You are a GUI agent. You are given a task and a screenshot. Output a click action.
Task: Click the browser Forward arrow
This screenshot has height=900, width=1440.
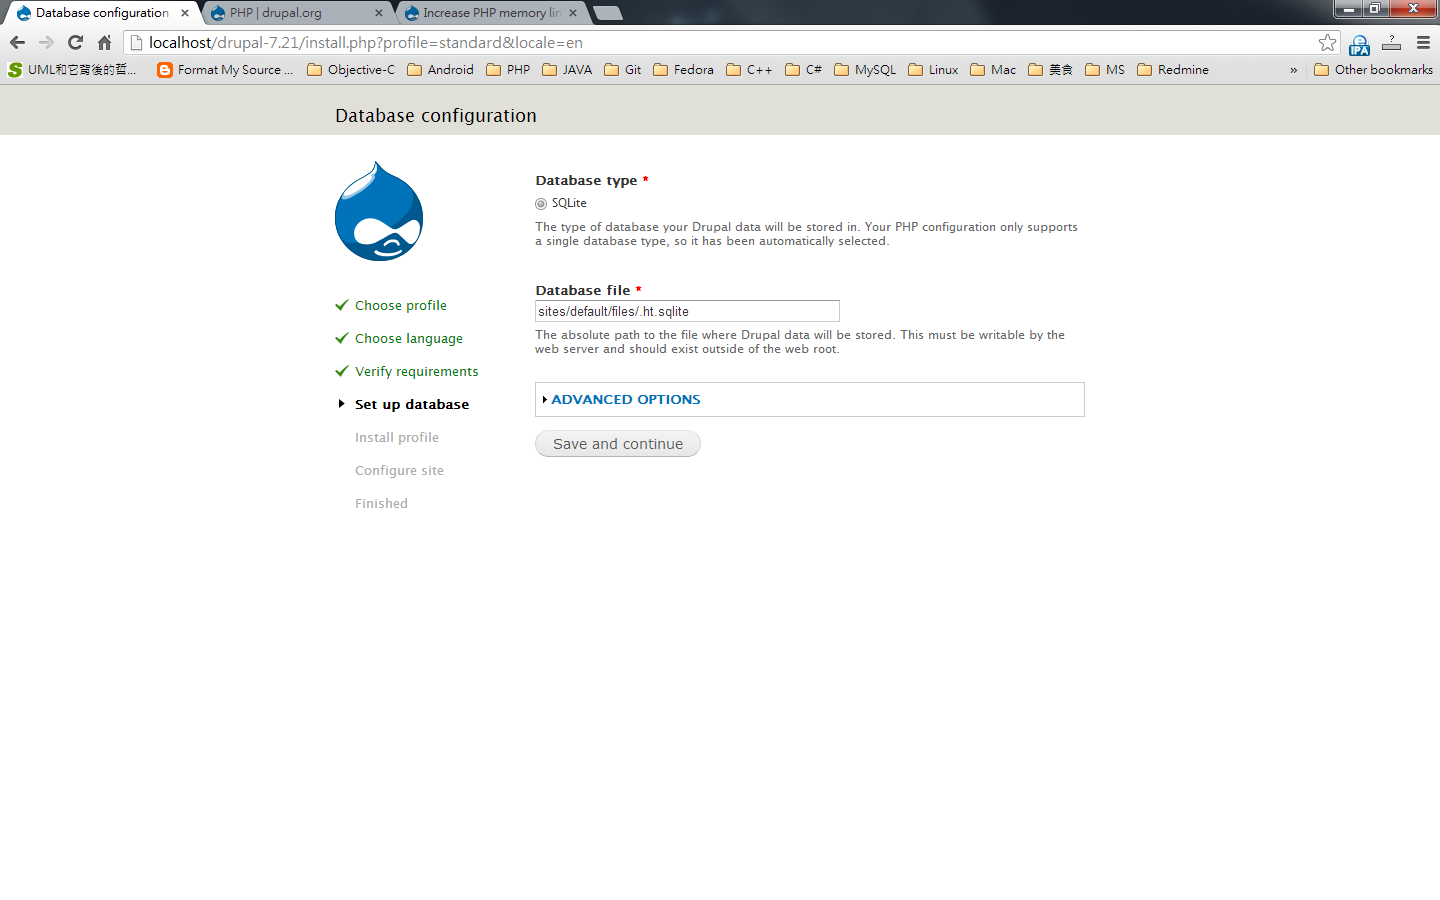(46, 42)
